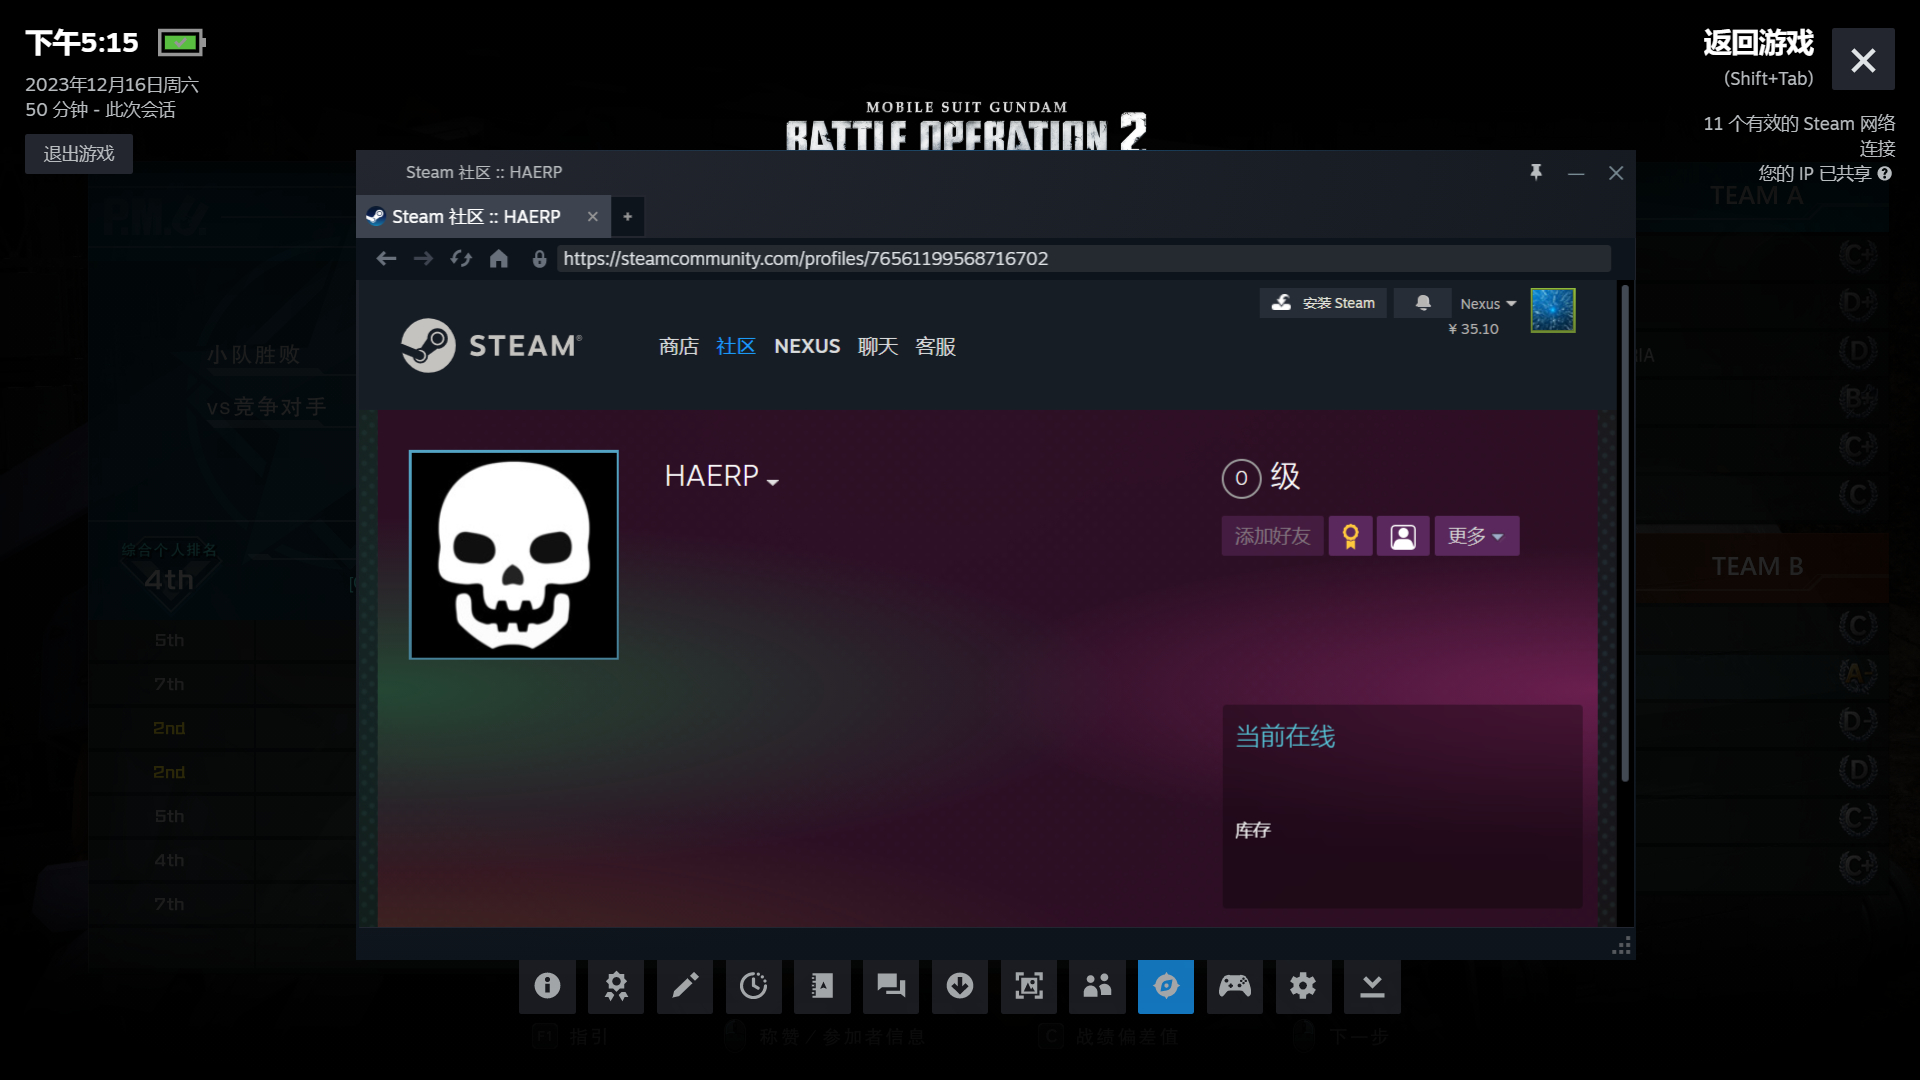Open the screenshots icon in overlay toolbar
Image resolution: width=1920 pixels, height=1080 pixels.
(1029, 986)
